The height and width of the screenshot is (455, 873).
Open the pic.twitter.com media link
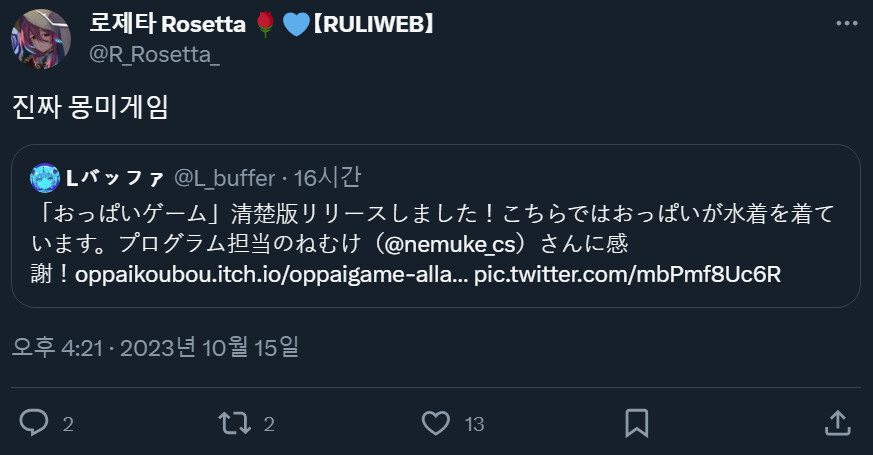point(627,275)
